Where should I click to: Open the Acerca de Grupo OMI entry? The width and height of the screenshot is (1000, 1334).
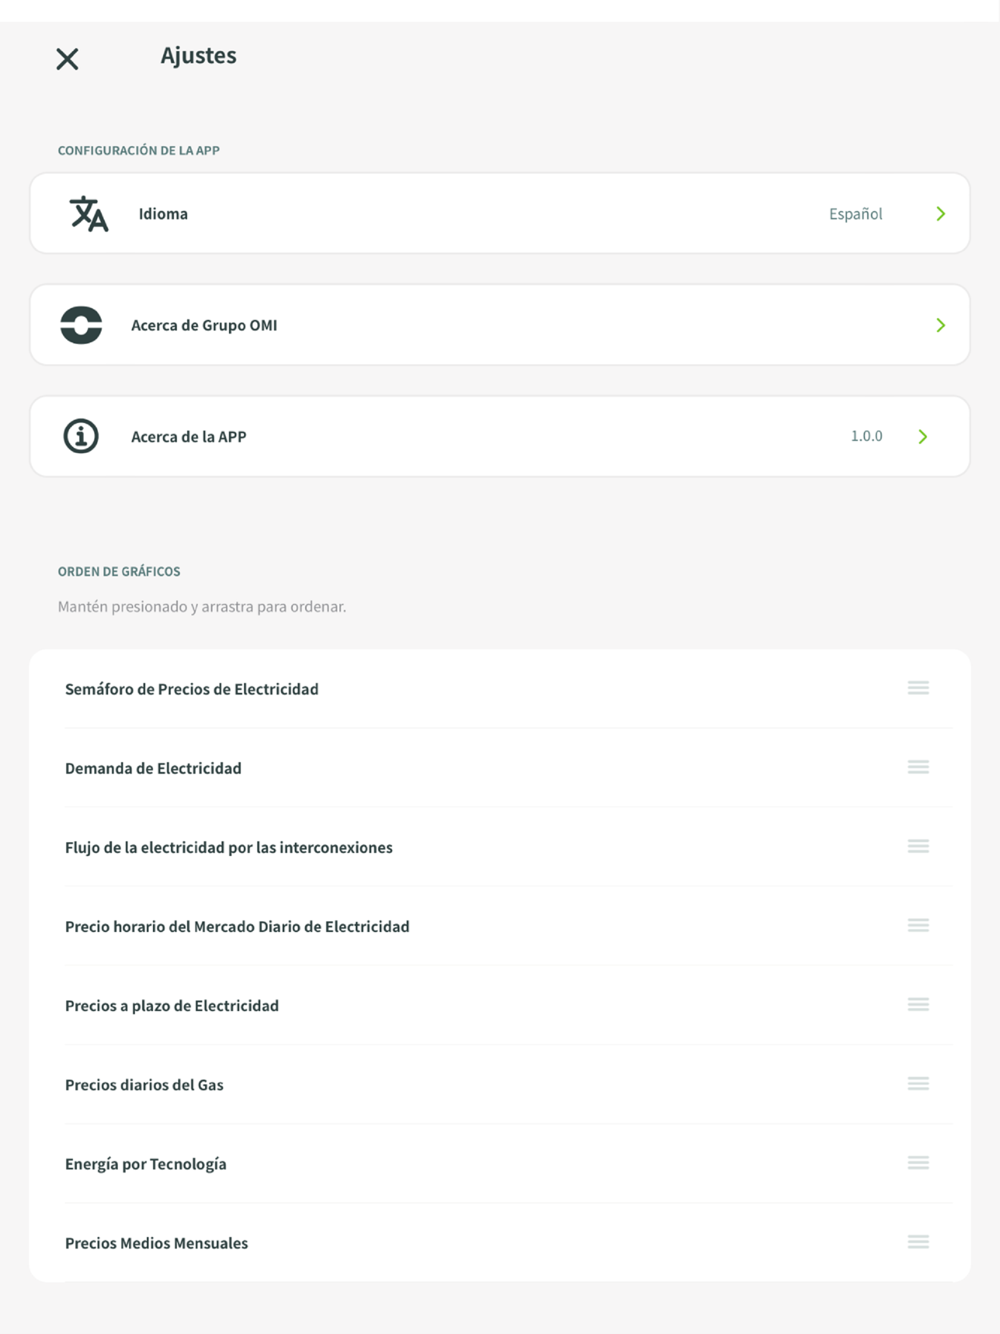pyautogui.click(x=204, y=325)
